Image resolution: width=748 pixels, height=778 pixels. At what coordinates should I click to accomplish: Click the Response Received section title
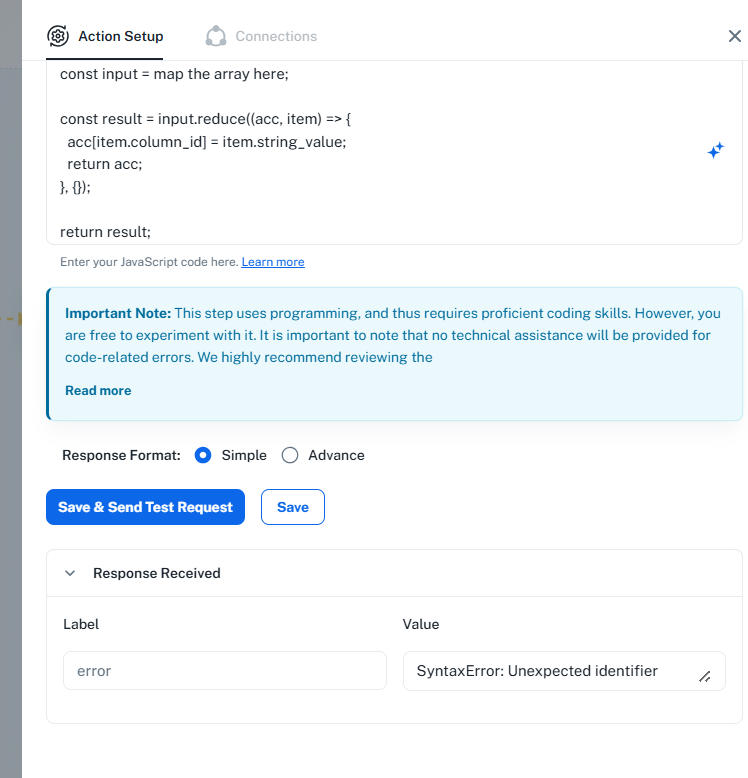click(x=156, y=573)
